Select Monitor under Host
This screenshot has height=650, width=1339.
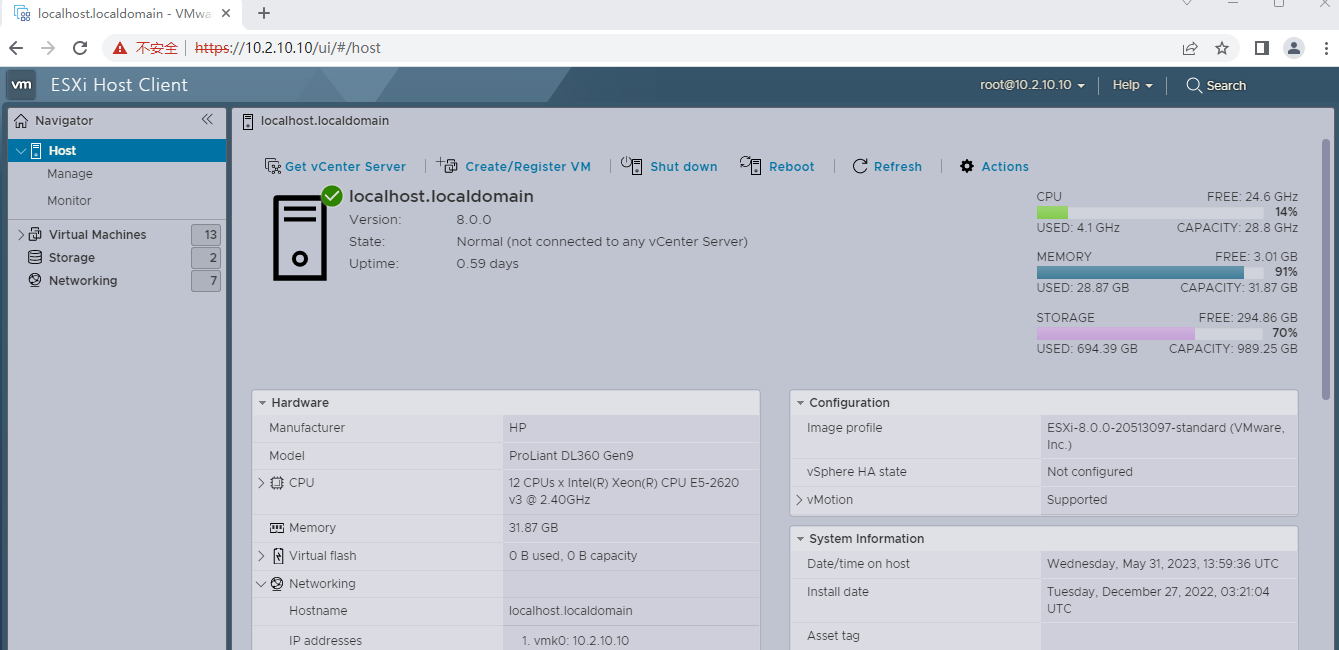pos(69,201)
